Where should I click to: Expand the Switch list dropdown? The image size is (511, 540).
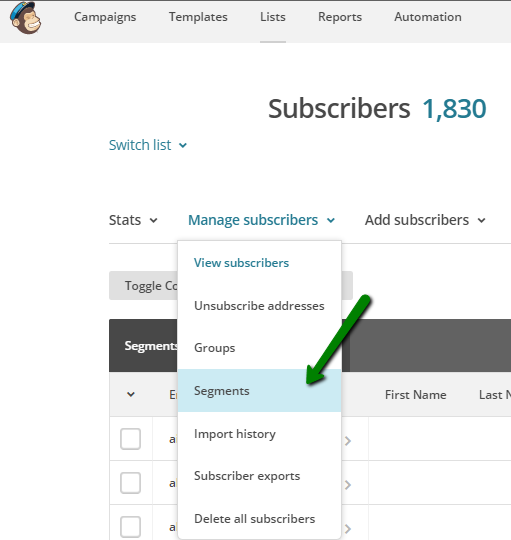tap(148, 145)
